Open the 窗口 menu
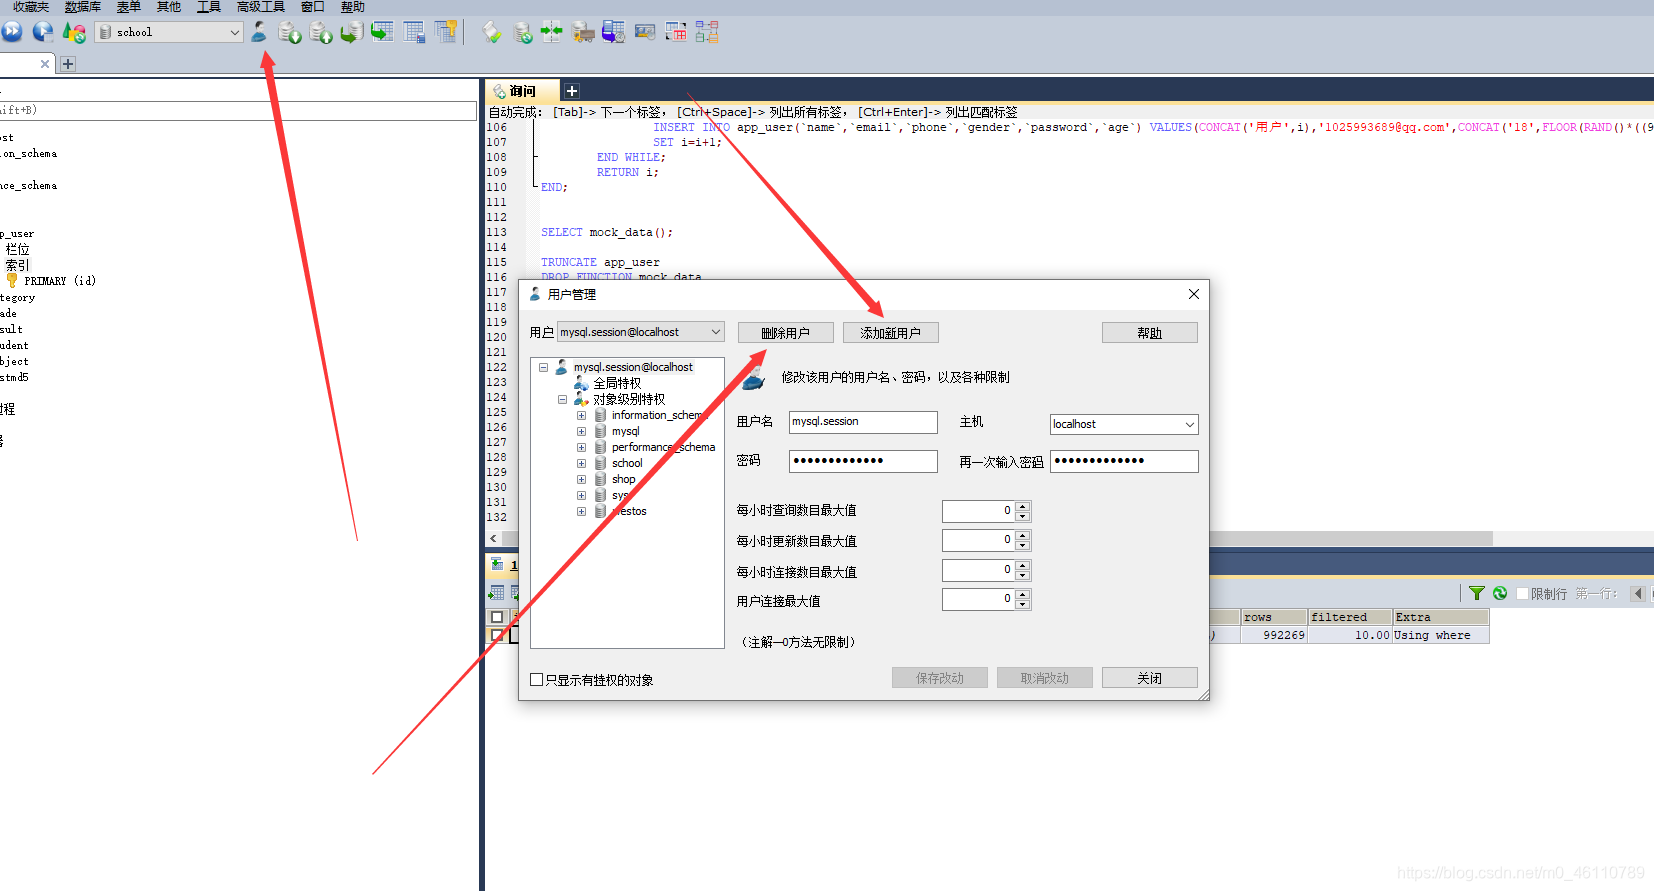 [x=313, y=7]
